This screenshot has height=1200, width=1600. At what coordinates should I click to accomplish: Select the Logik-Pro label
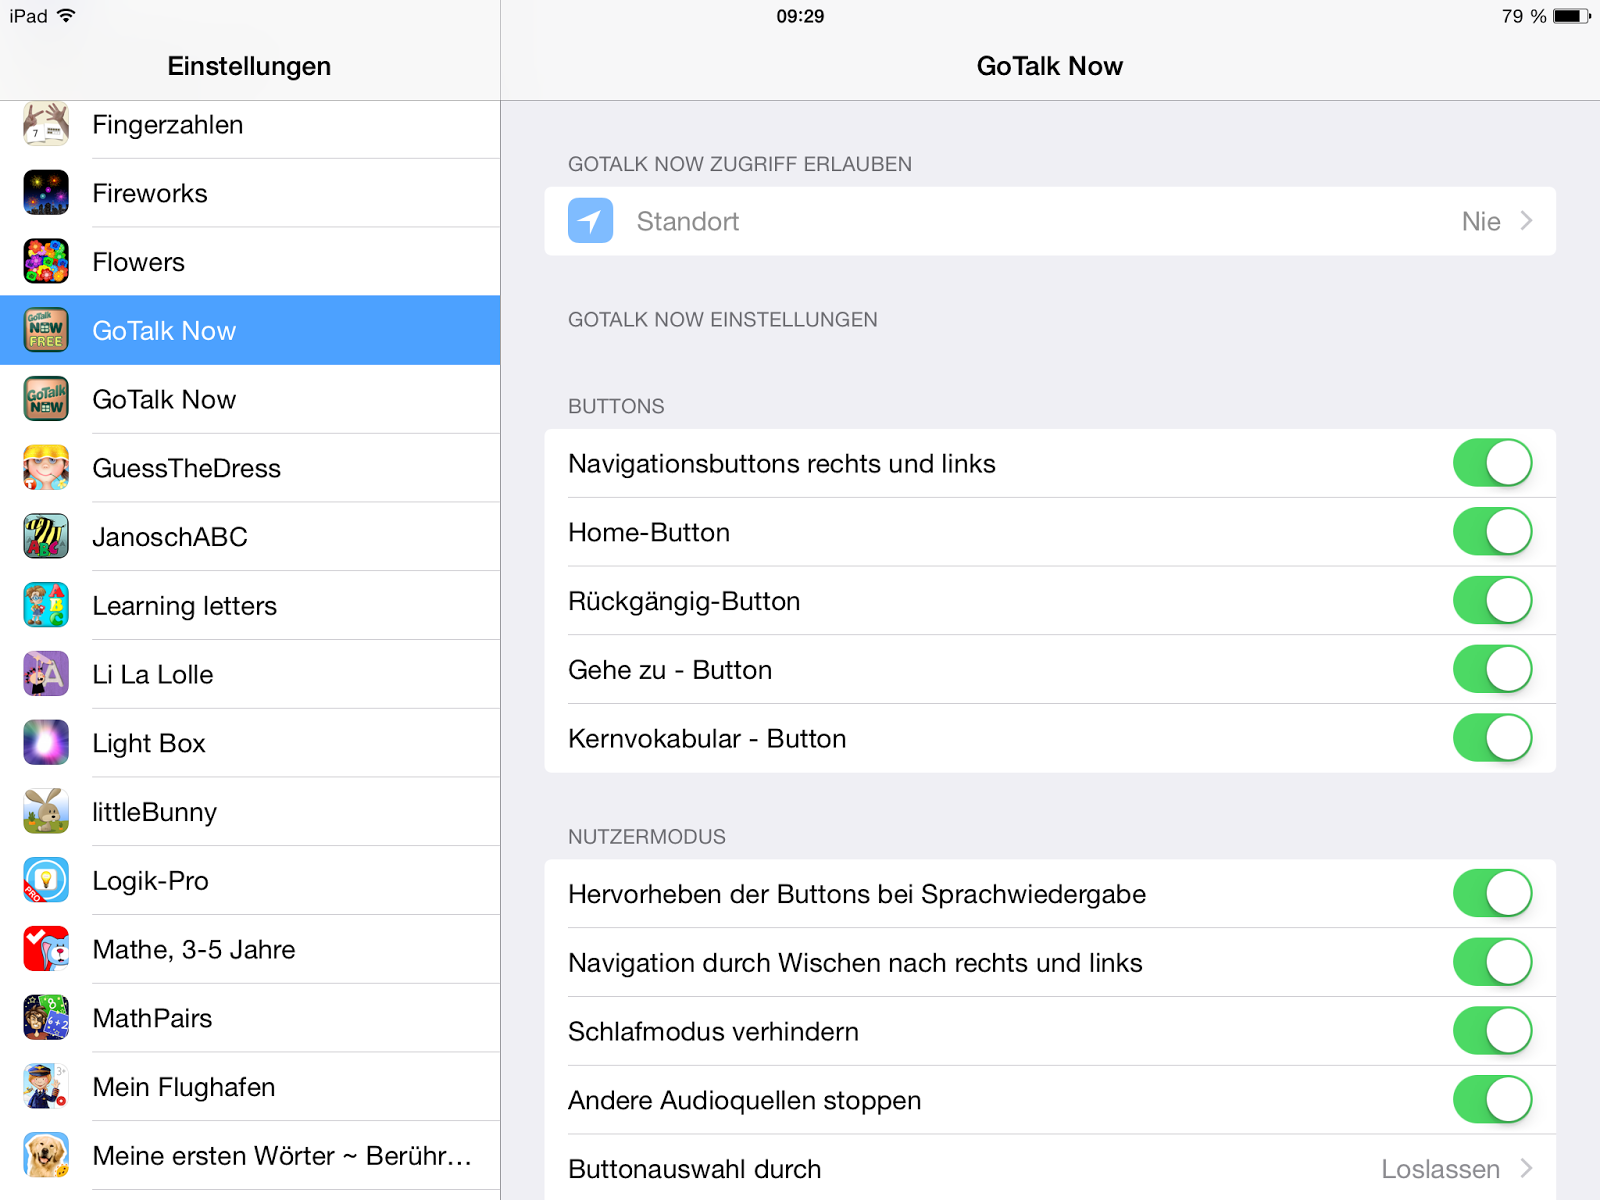point(151,881)
